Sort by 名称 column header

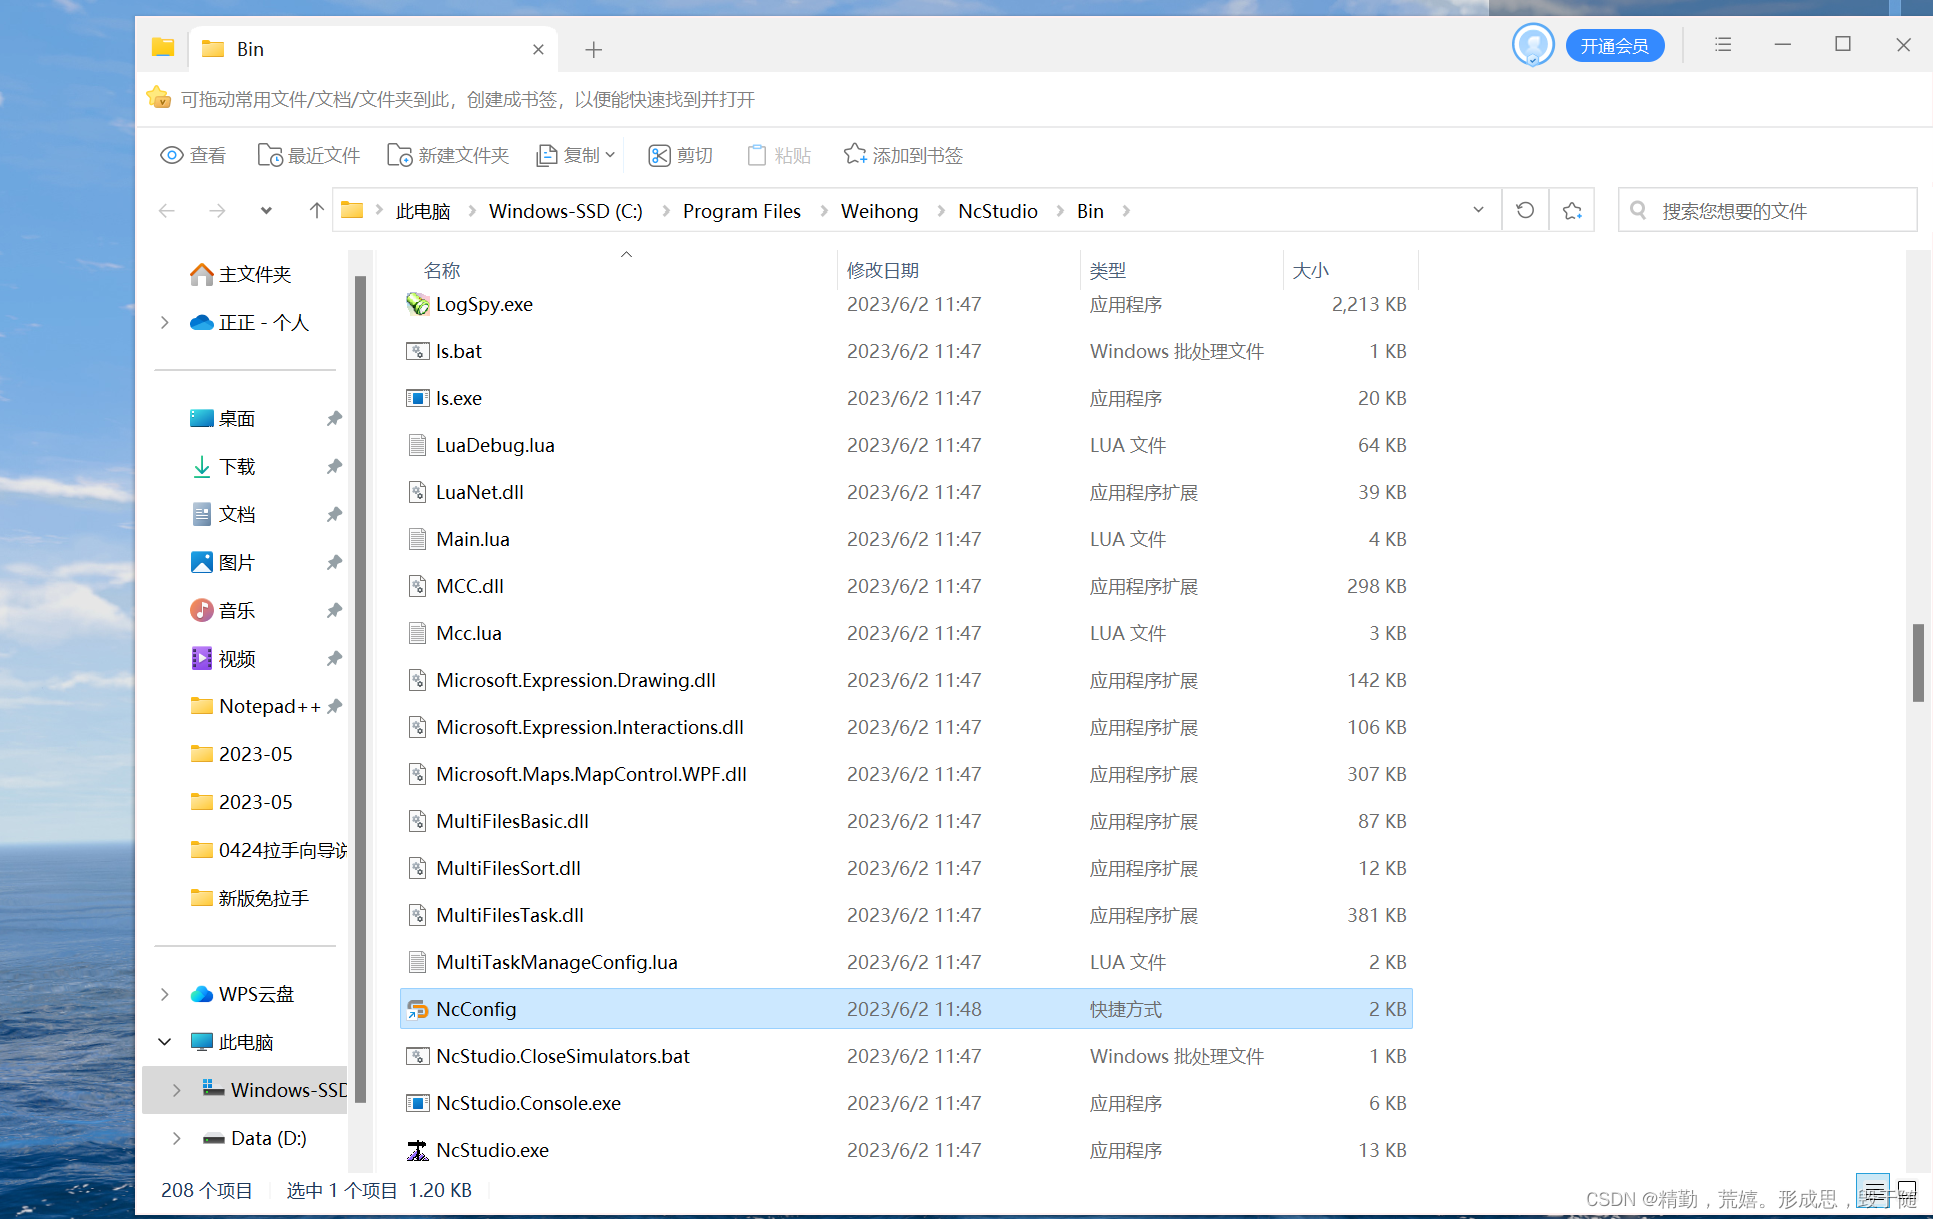pos(442,270)
